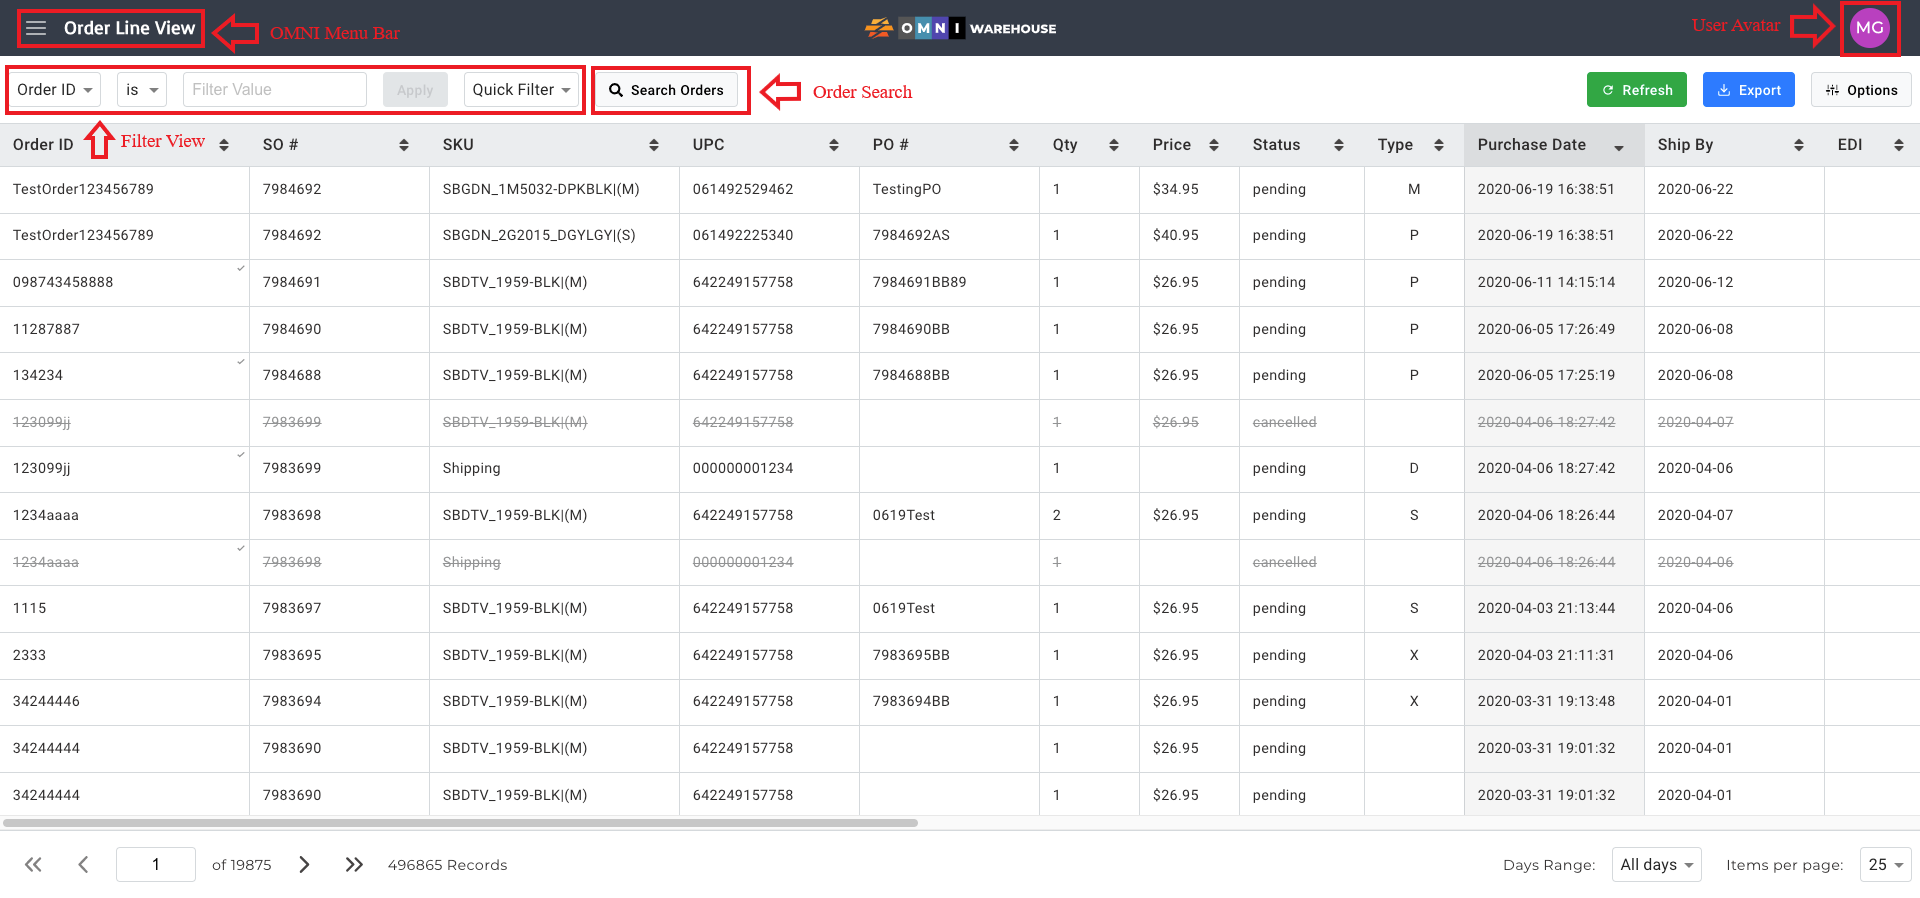Open the hamburger menu icon

36,28
